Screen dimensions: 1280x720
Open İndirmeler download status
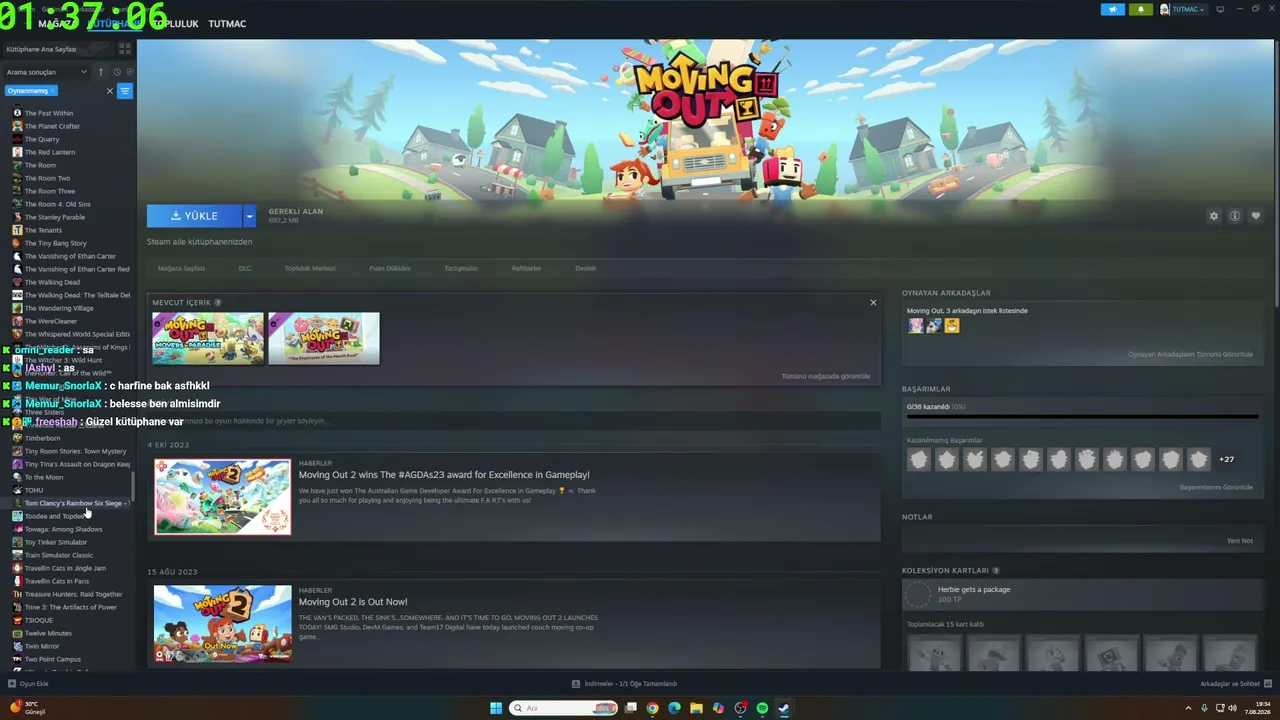625,684
